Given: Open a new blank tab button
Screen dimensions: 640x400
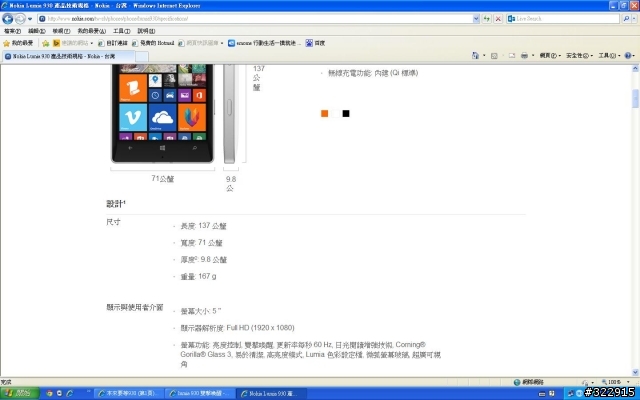Looking at the screenshot, I should (x=142, y=56).
